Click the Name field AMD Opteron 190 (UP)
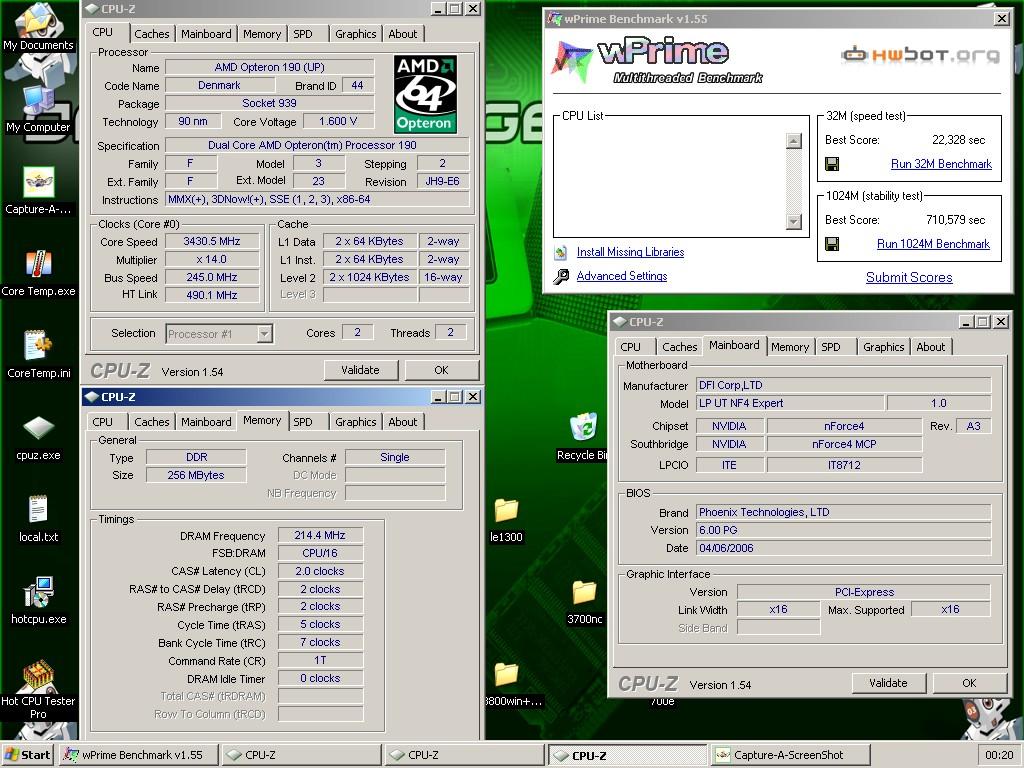The height and width of the screenshot is (768, 1024). tap(270, 67)
